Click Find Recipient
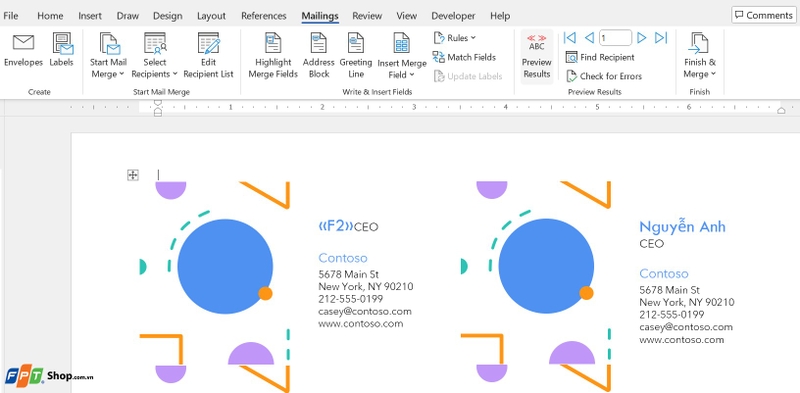The height and width of the screenshot is (393, 800). tap(601, 57)
